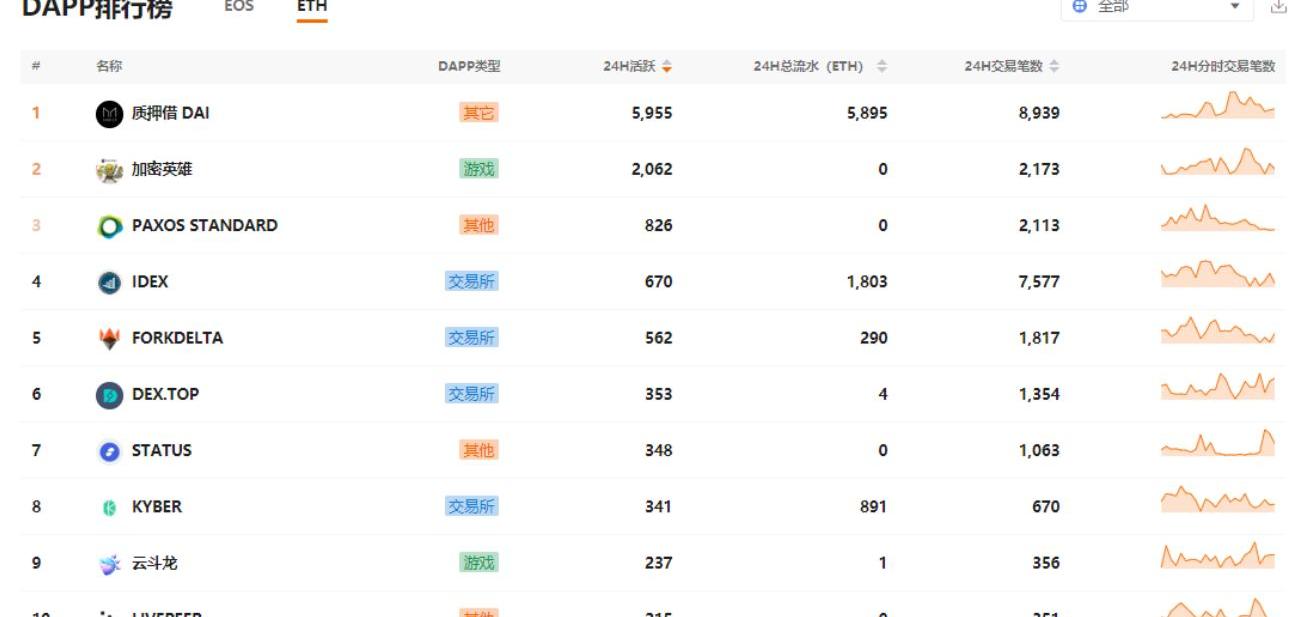1301x617 pixels.
Task: Click the DEX.TOP logo icon
Action: [109, 395]
